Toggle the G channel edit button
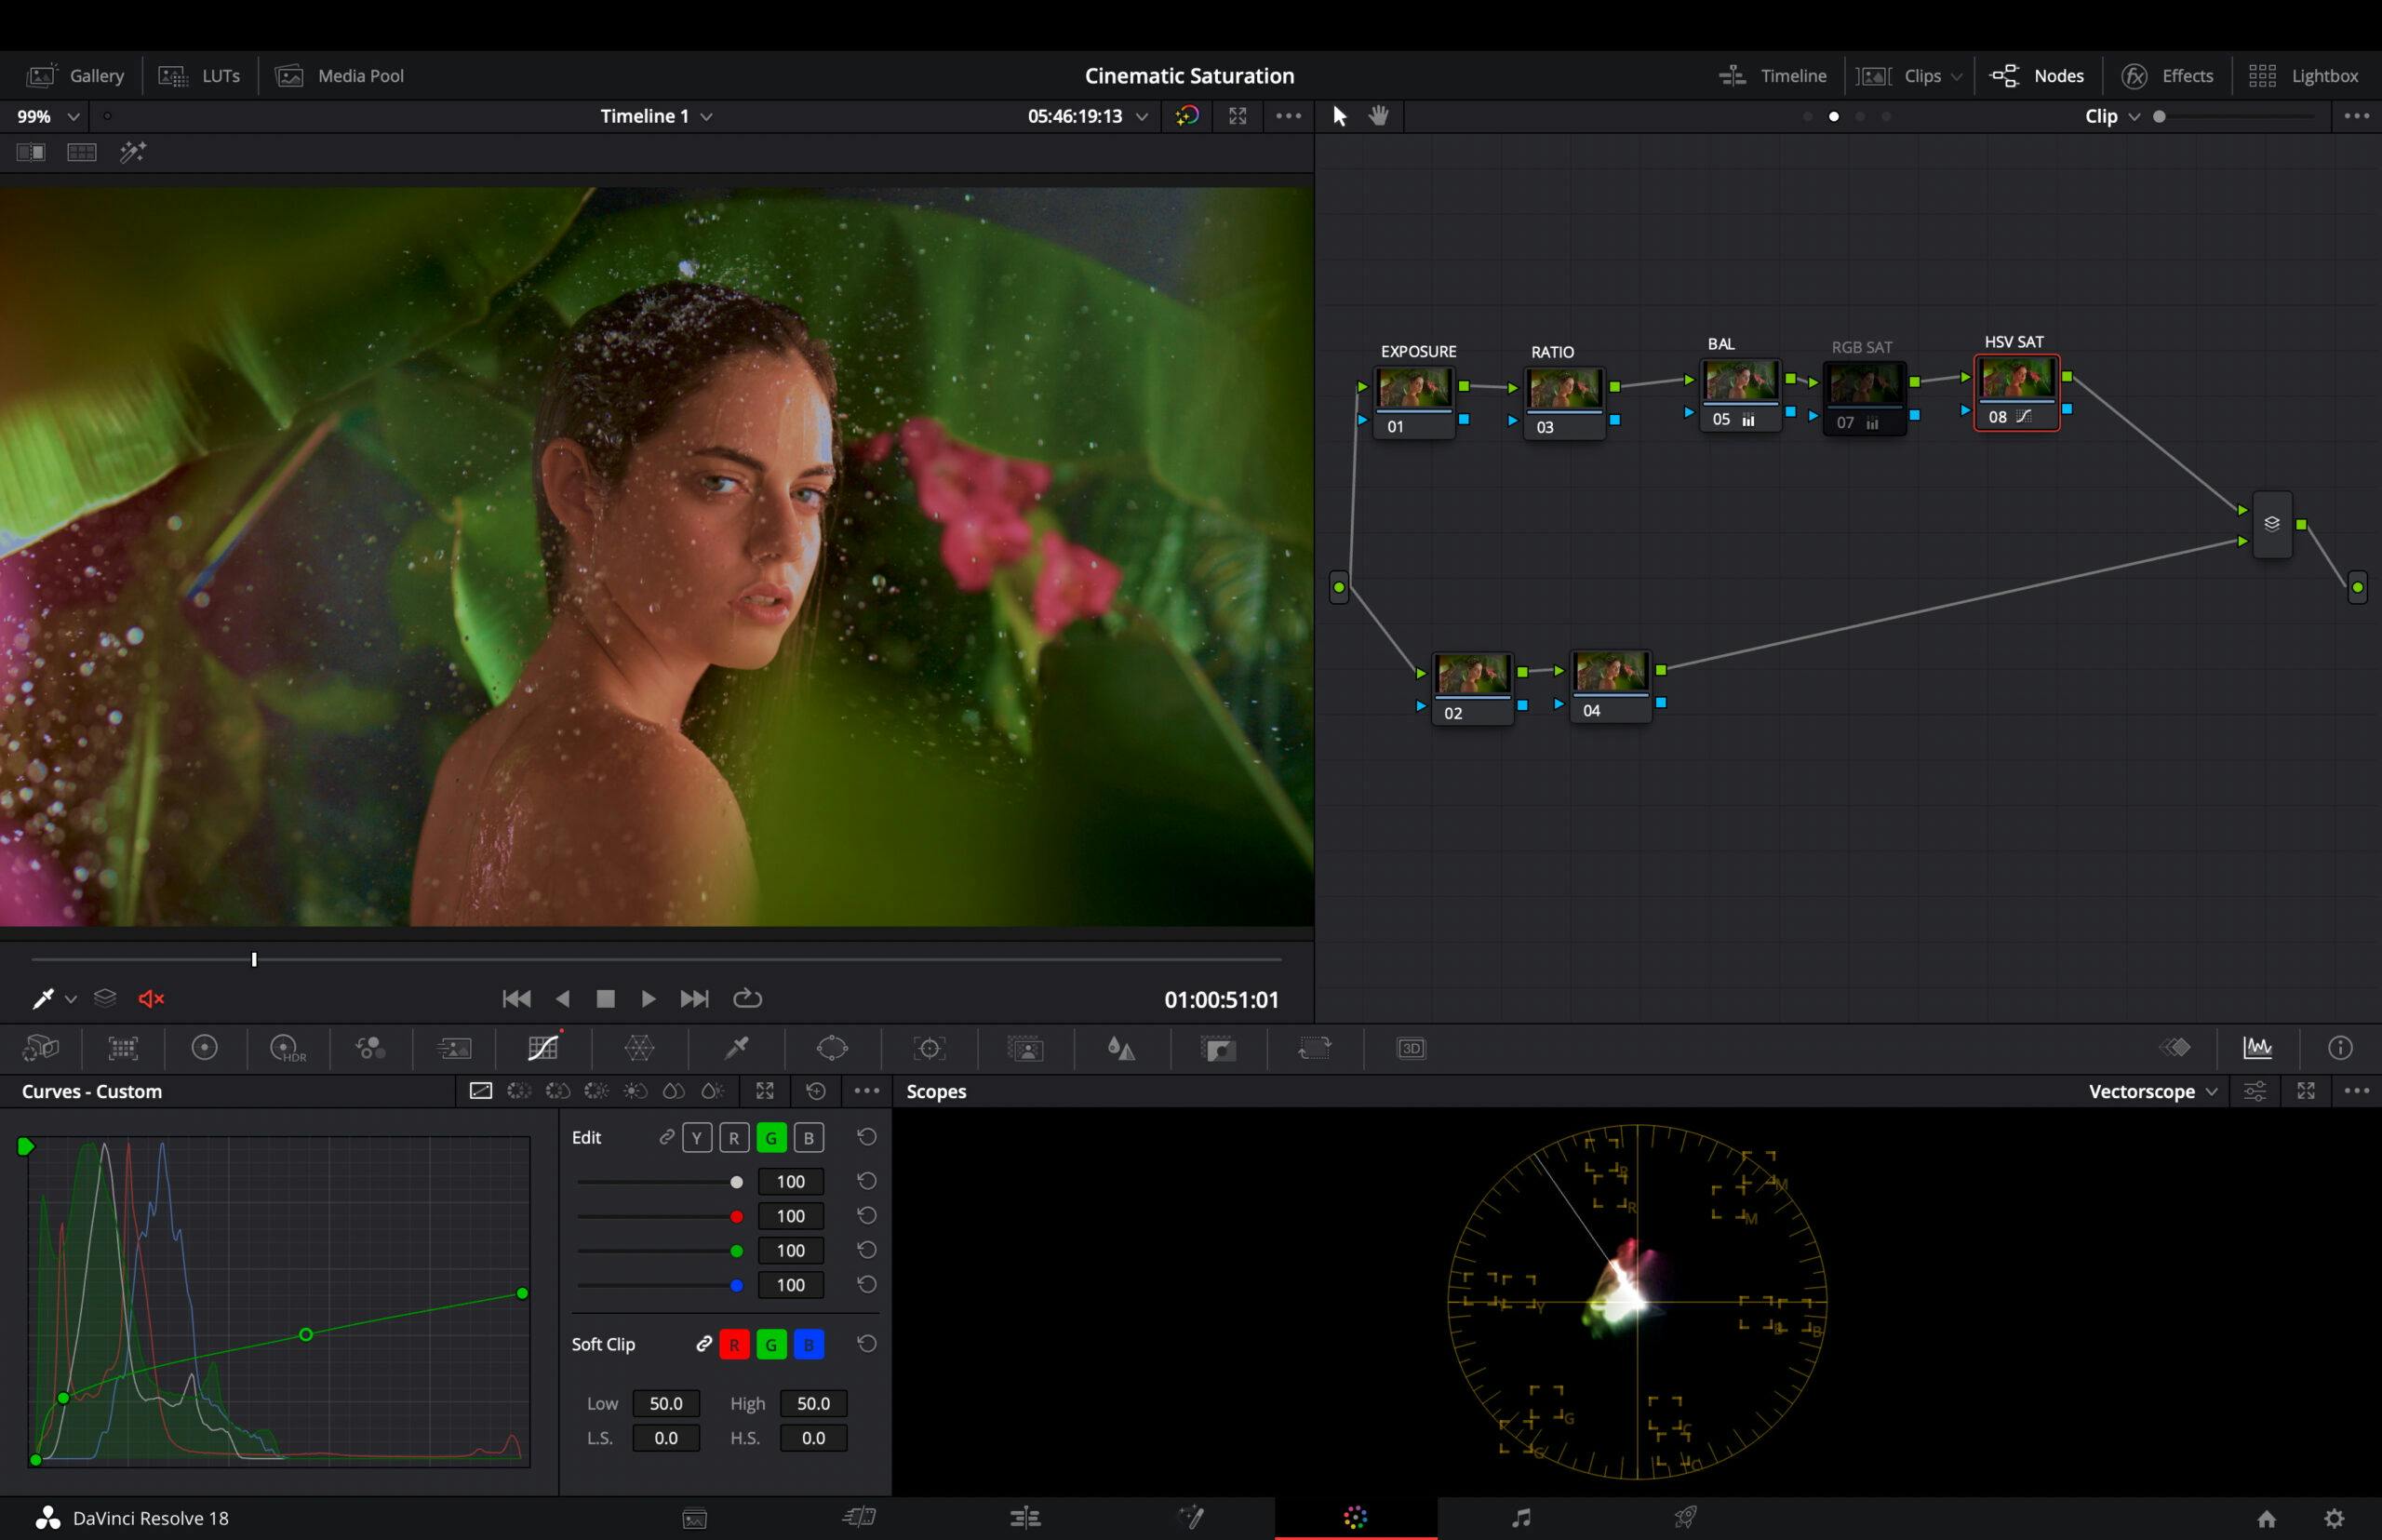Viewport: 2382px width, 1540px height. click(x=770, y=1138)
